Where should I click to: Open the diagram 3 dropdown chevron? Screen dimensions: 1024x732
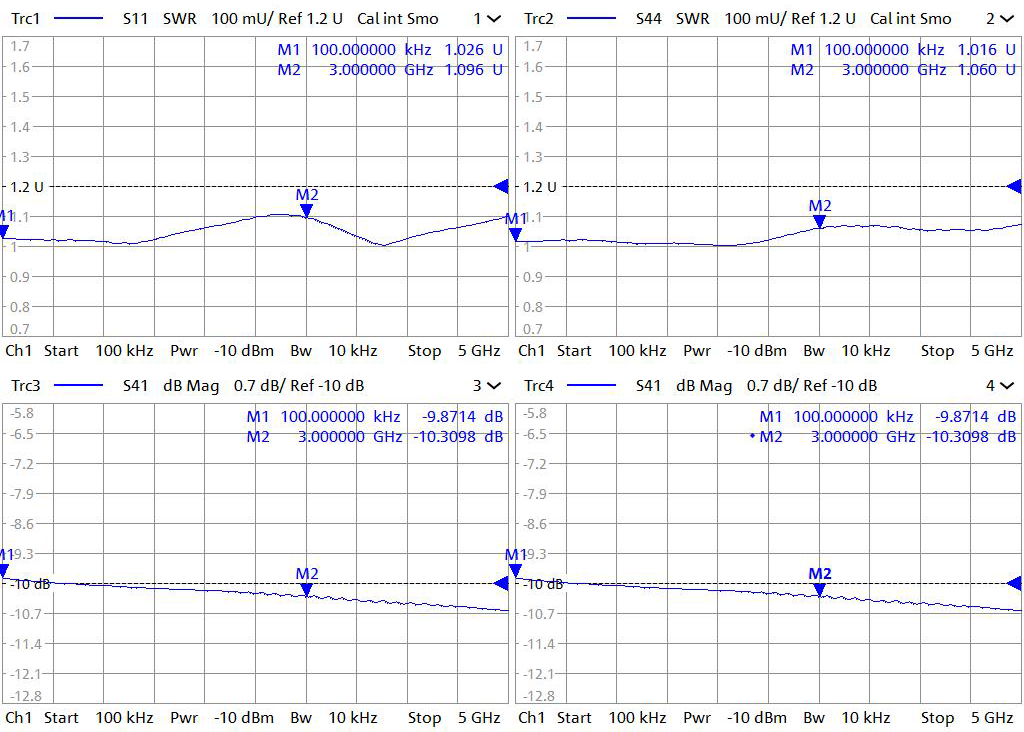coord(493,385)
